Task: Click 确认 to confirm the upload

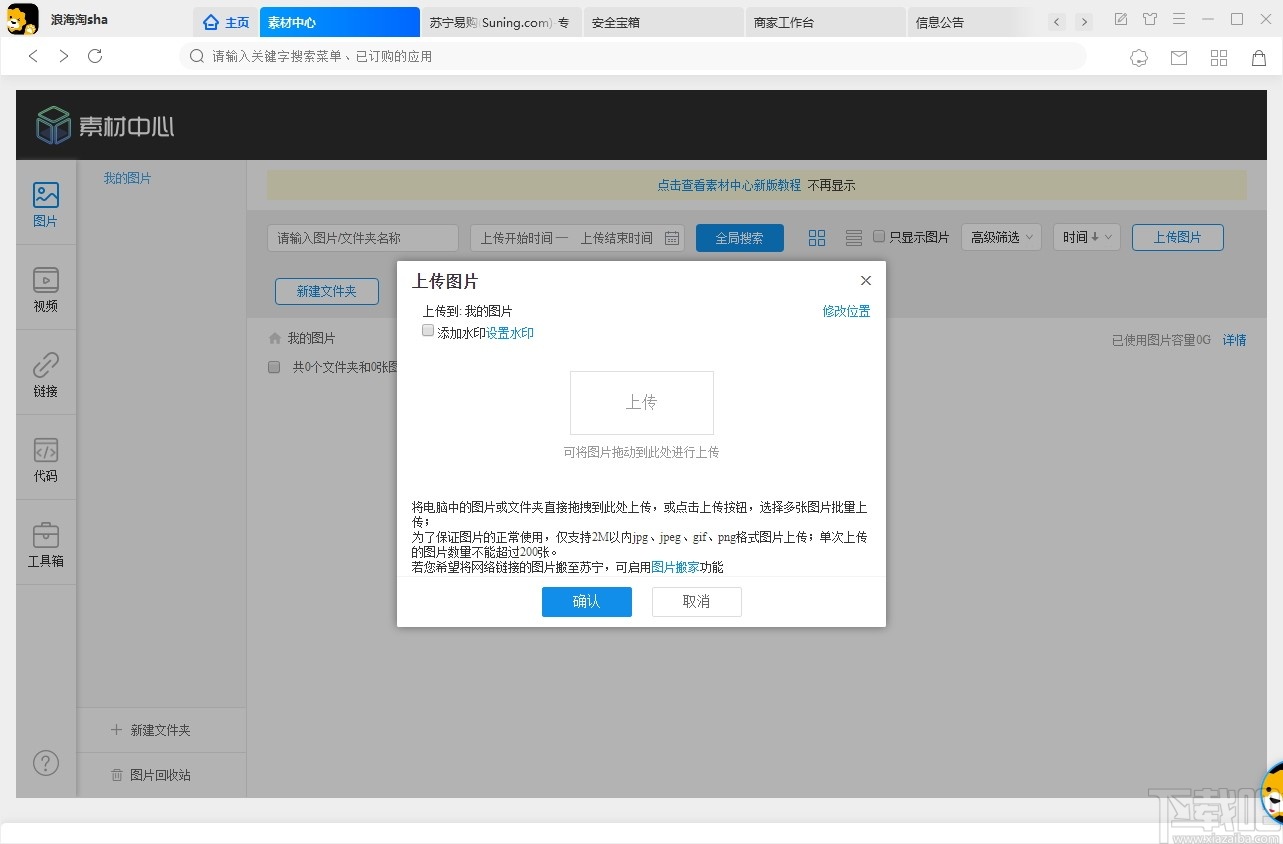Action: (586, 601)
